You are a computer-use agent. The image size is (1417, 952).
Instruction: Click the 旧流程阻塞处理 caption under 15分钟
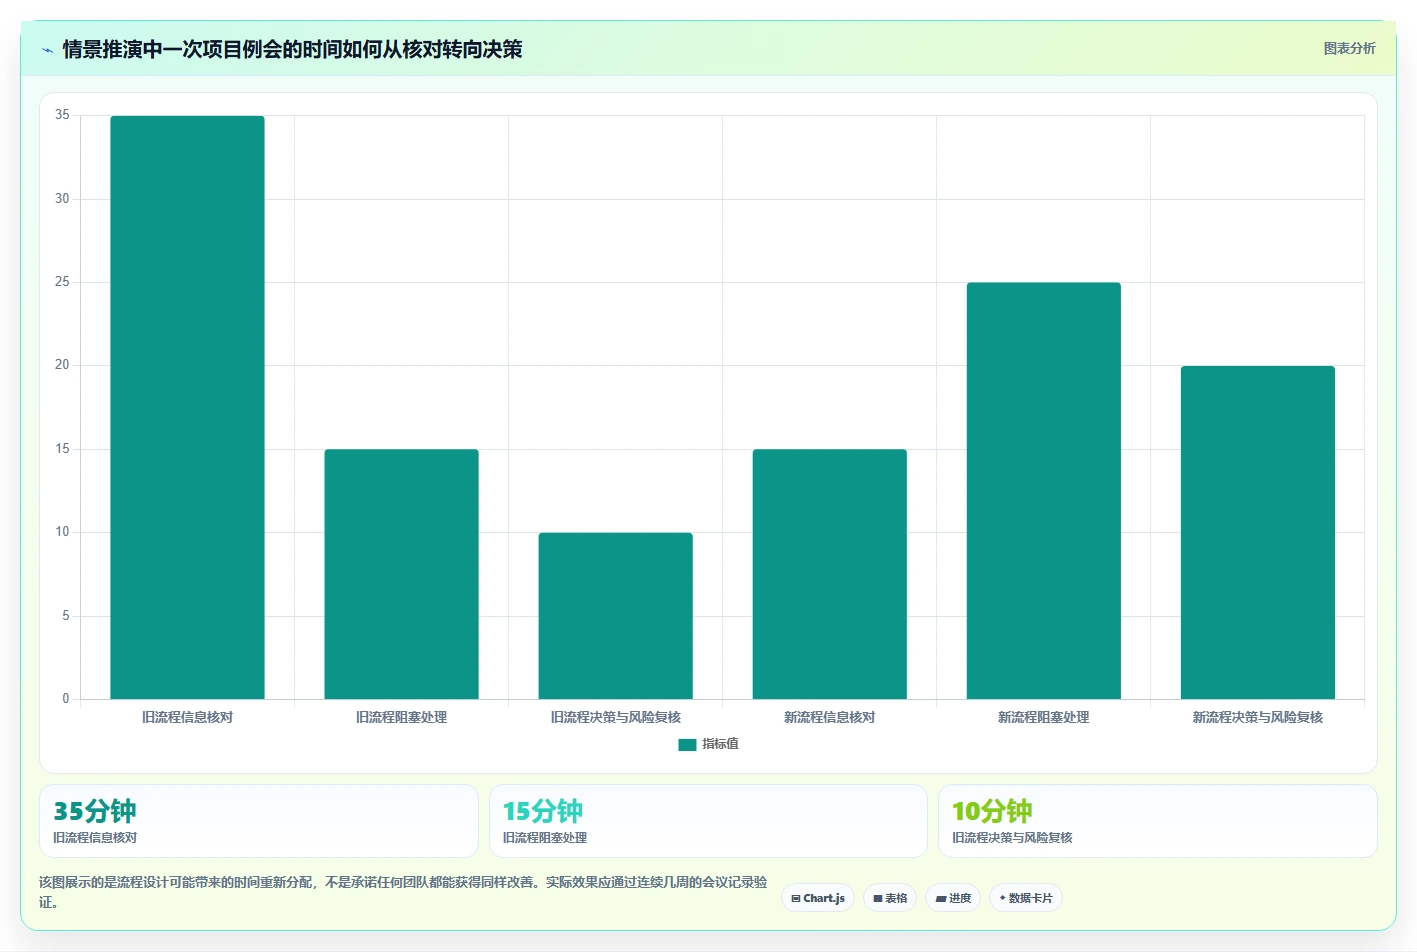coord(545,838)
